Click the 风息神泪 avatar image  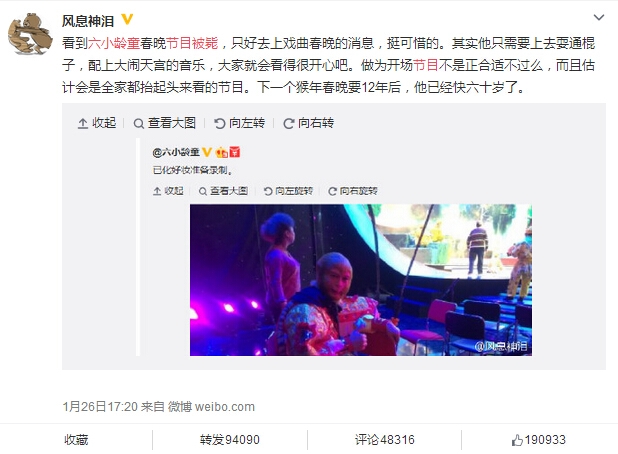(x=30, y=34)
